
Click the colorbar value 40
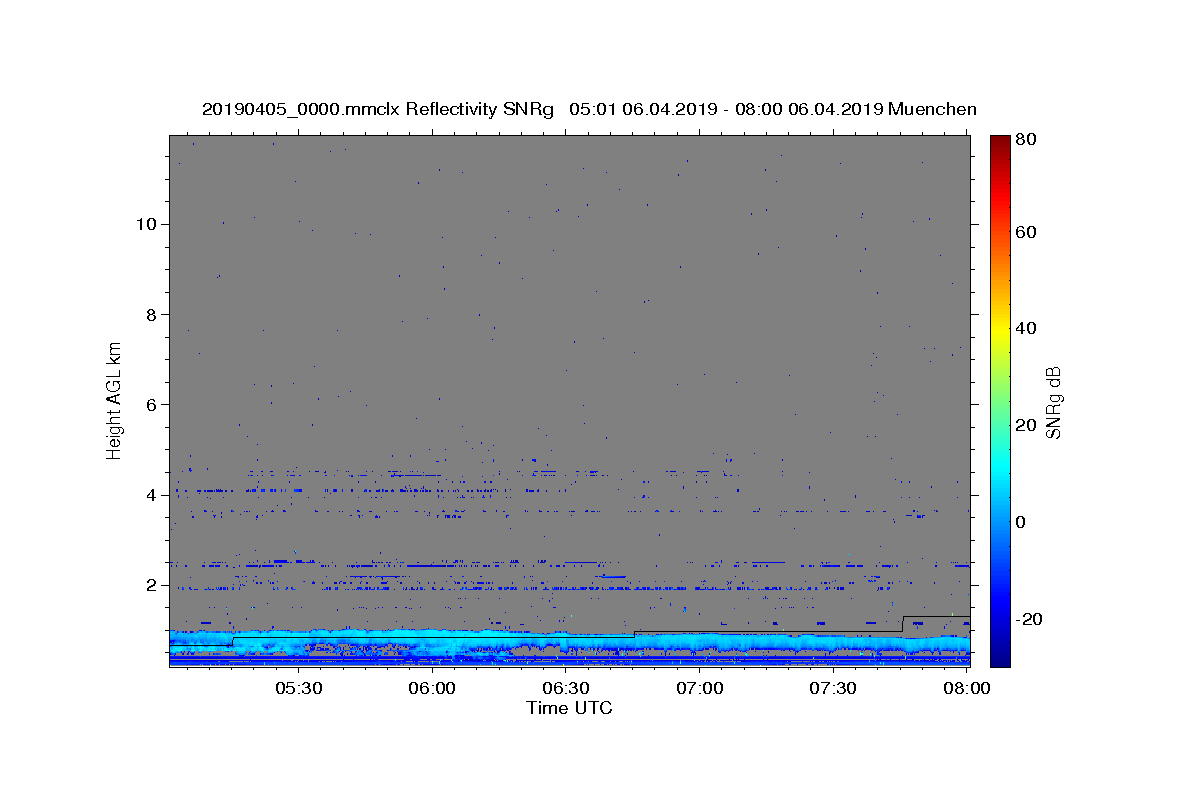tap(1025, 328)
